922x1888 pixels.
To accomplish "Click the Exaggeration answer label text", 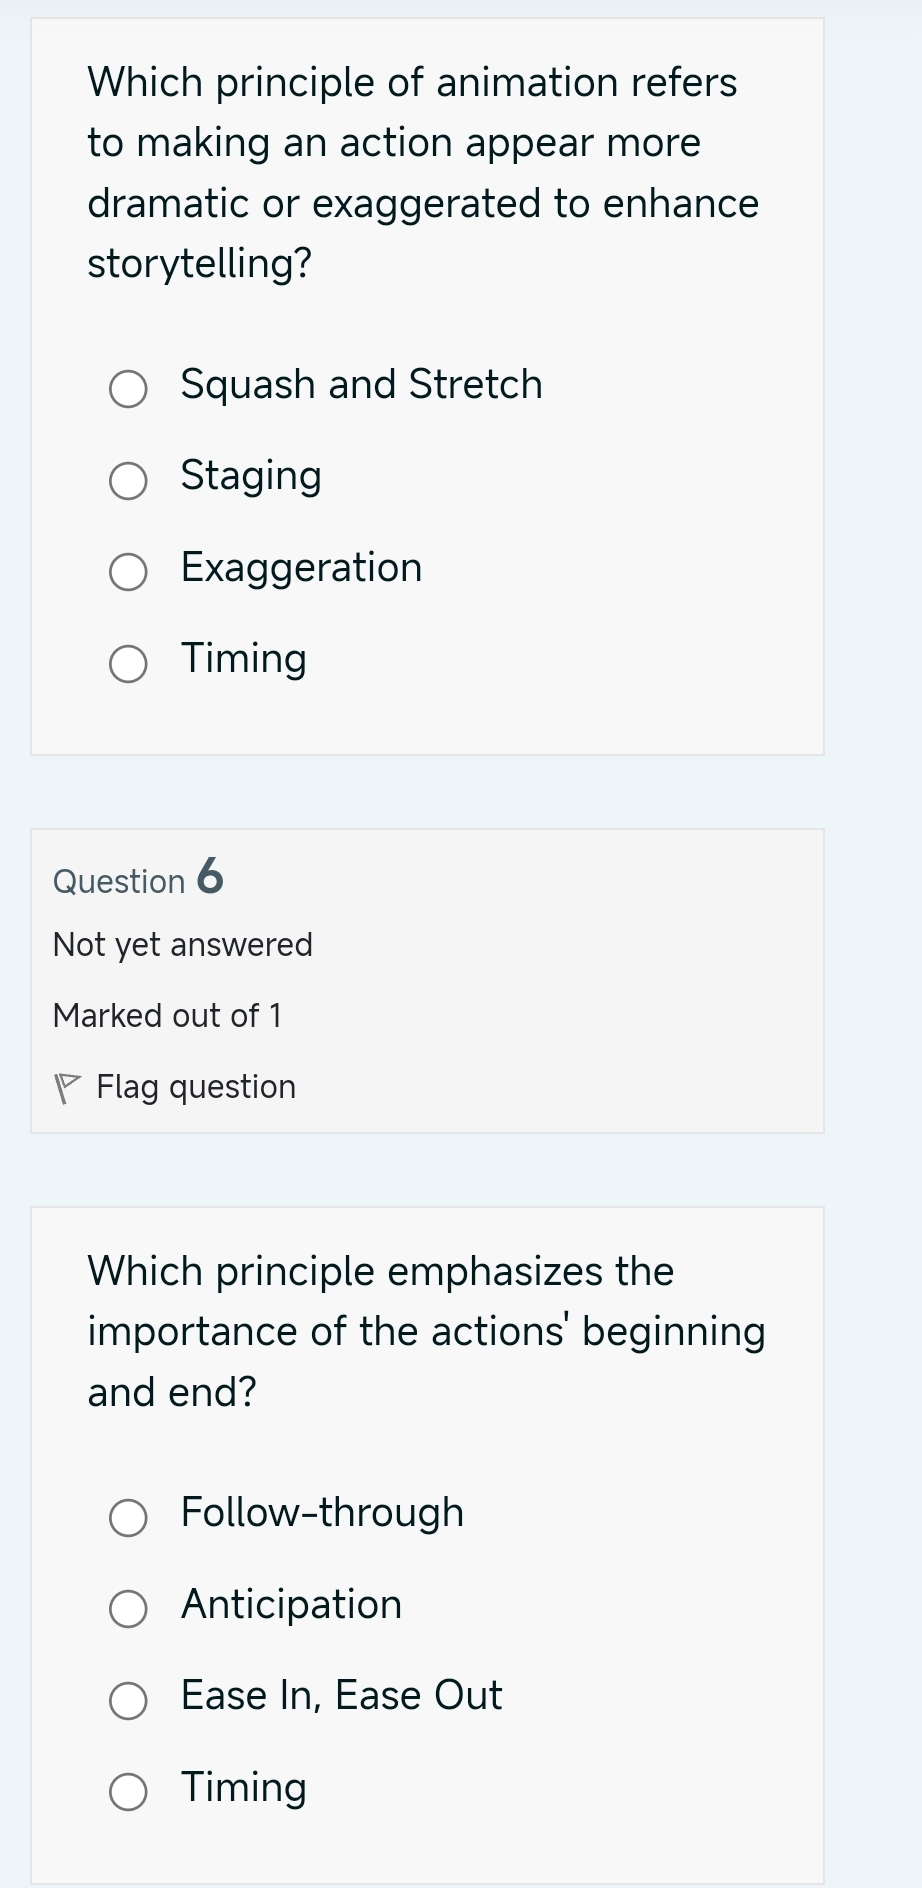I will pos(301,568).
